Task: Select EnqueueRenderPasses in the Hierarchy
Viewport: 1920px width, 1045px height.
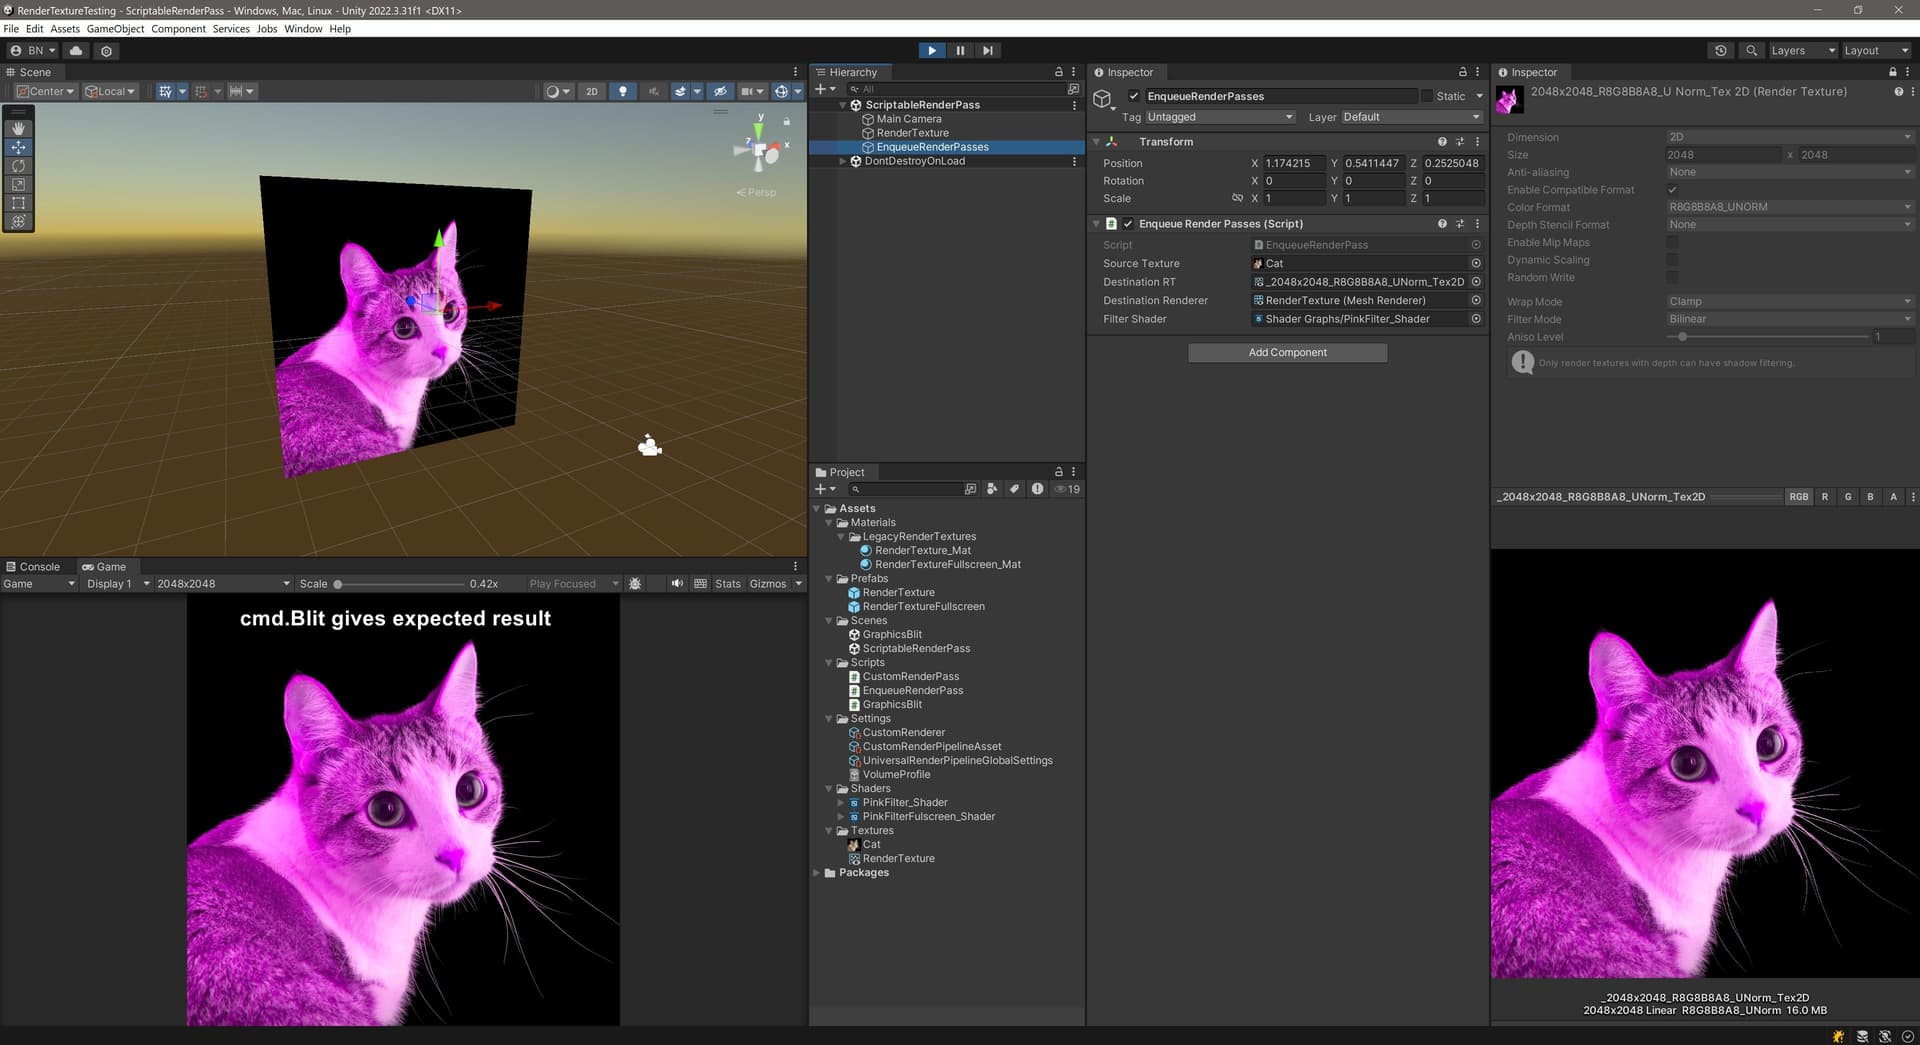Action: click(x=931, y=146)
